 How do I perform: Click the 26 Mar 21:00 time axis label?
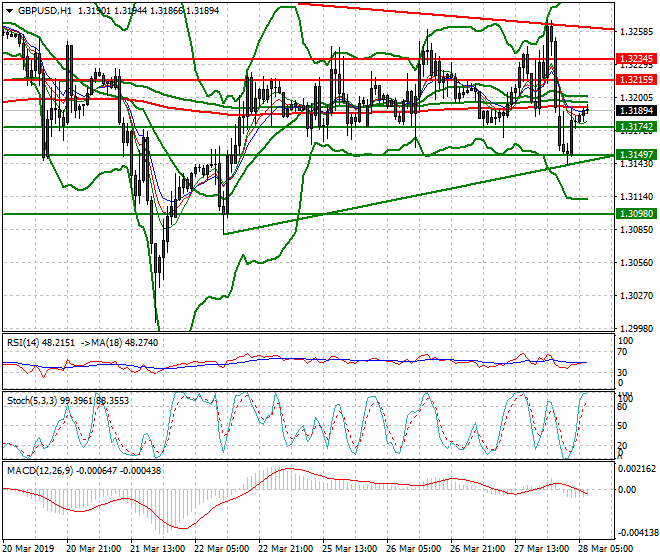click(478, 549)
